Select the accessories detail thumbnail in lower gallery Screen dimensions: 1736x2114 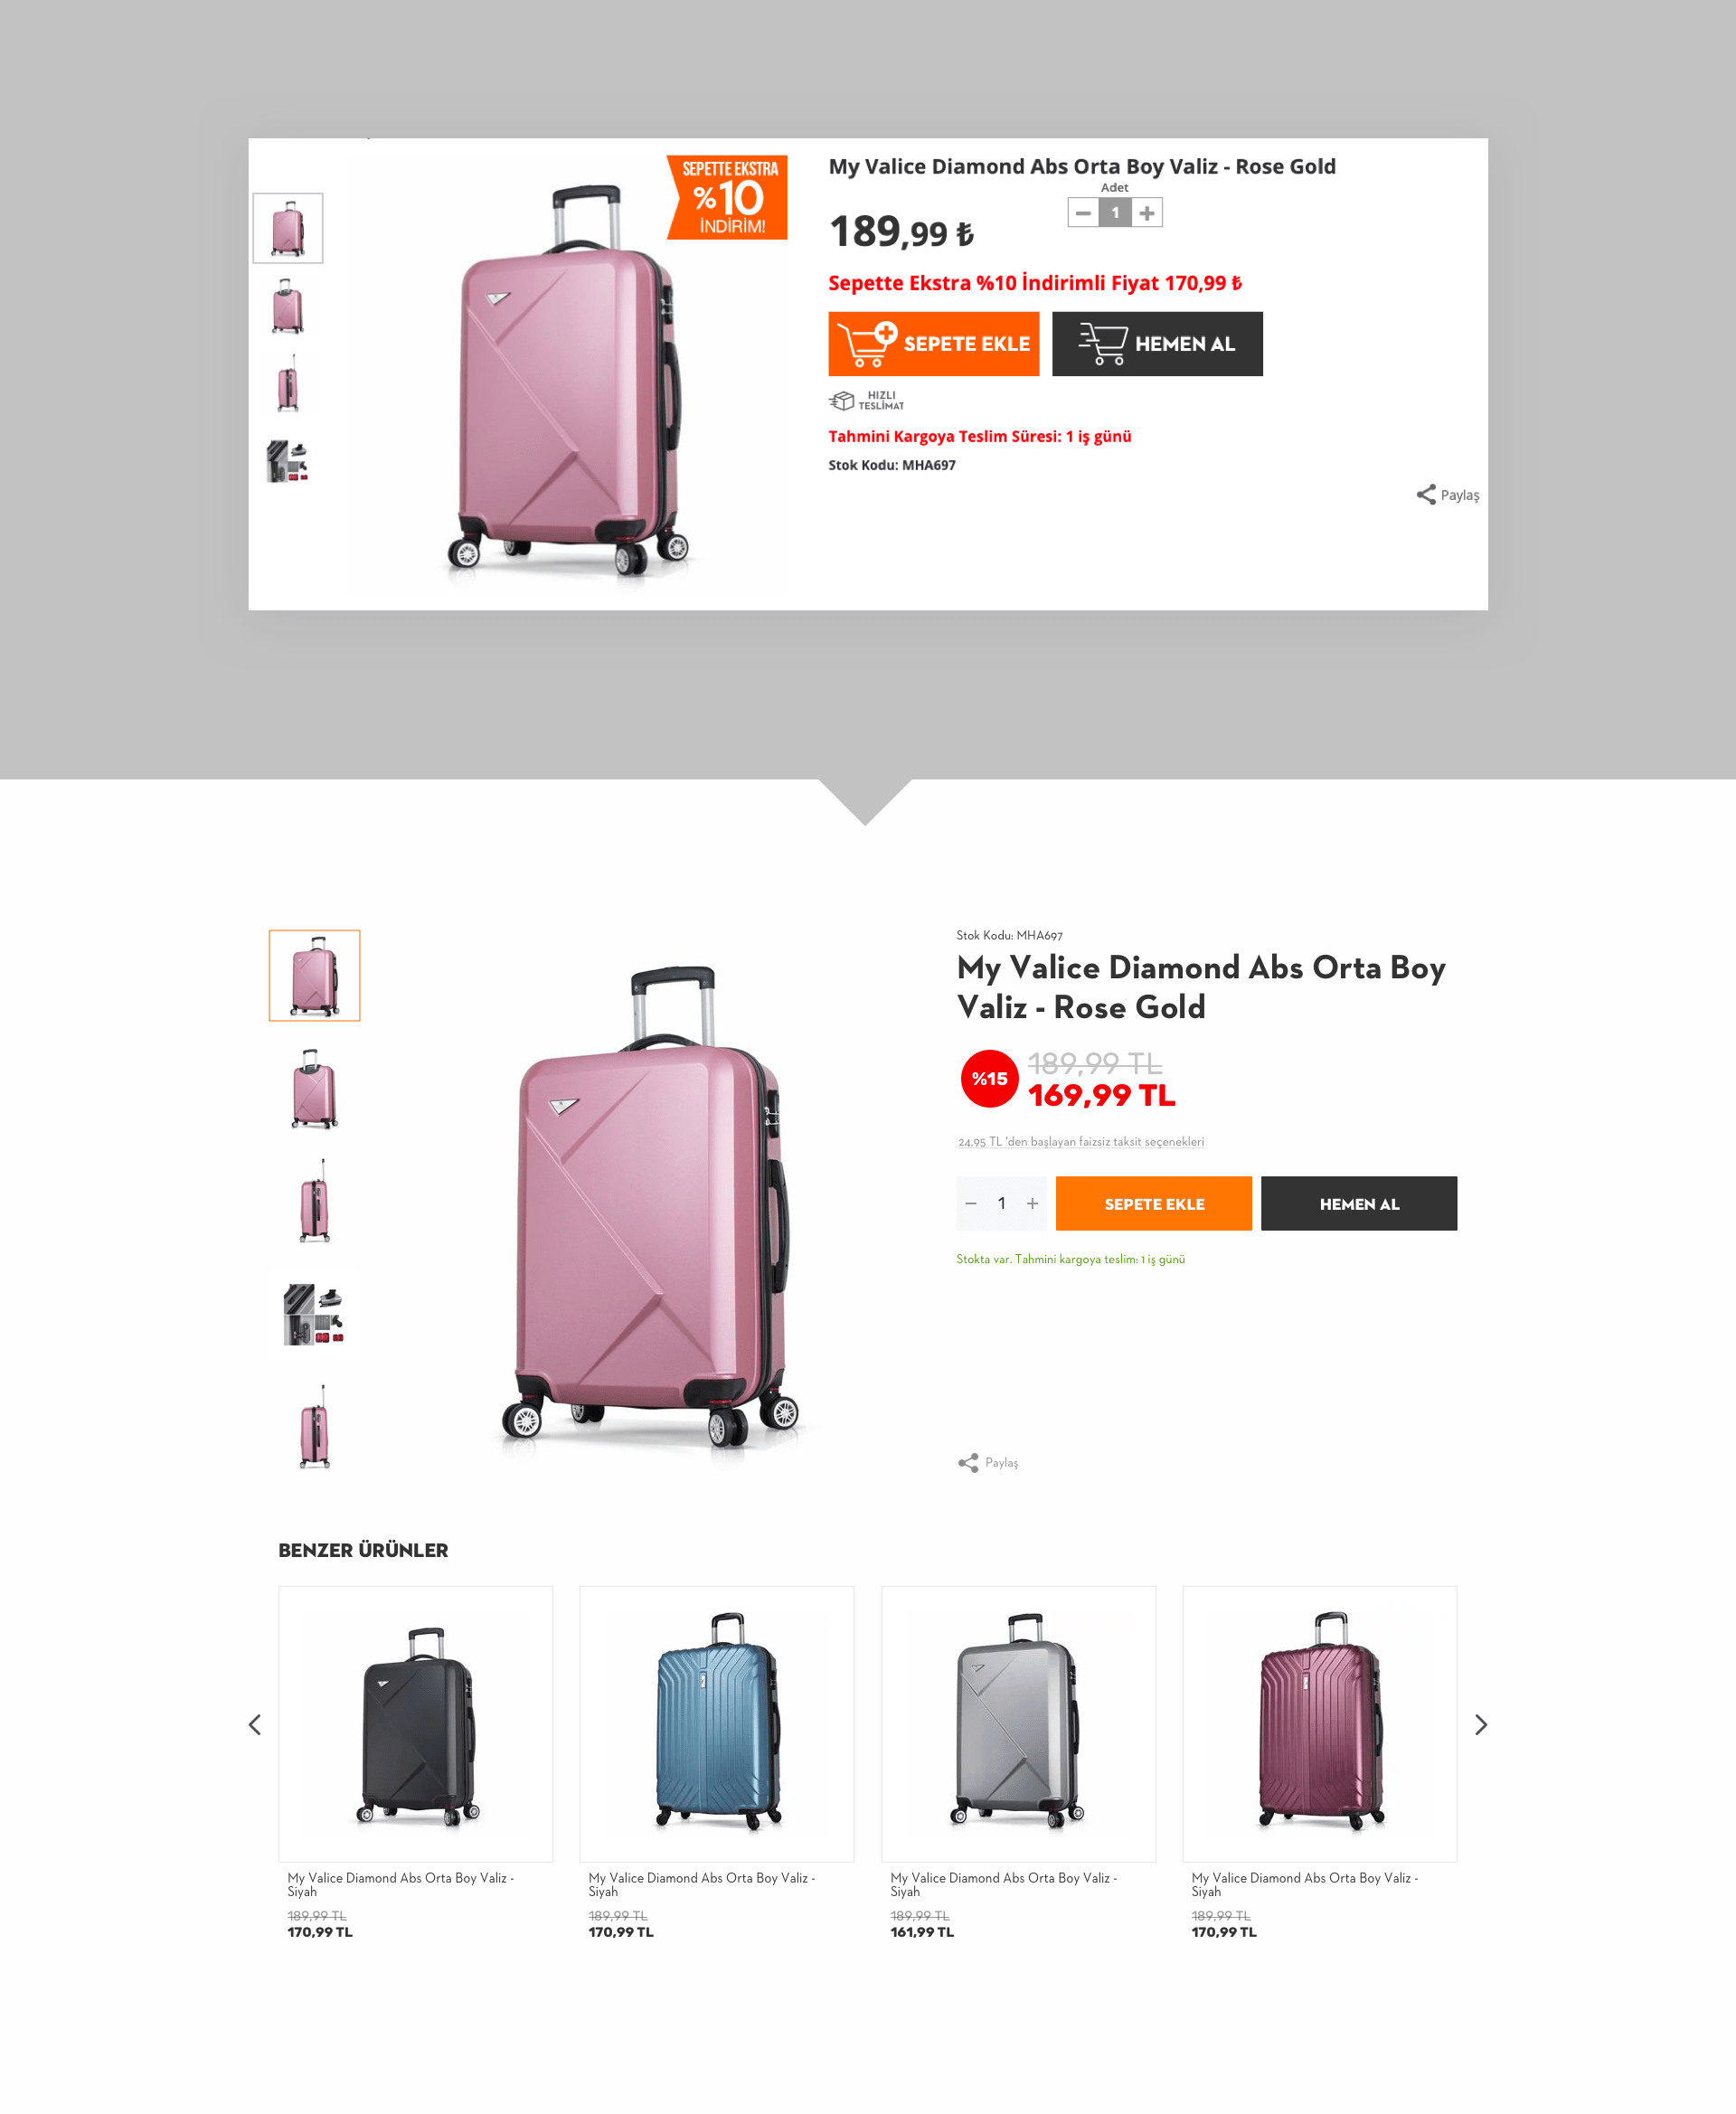pos(314,1314)
